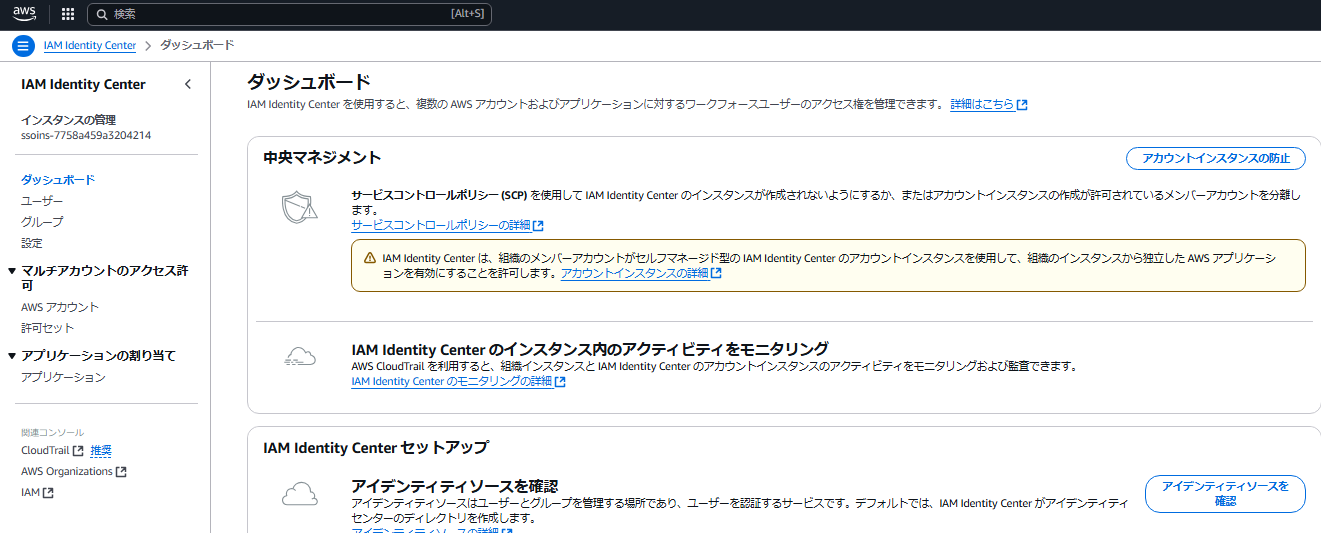This screenshot has width=1321, height=533.
Task: Open the services grid menu icon
Action: pyautogui.click(x=68, y=14)
